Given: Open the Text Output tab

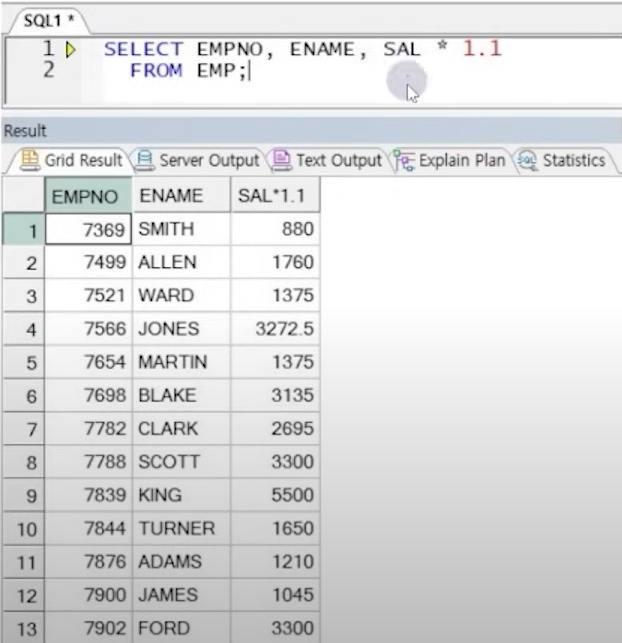Looking at the screenshot, I should click(328, 160).
